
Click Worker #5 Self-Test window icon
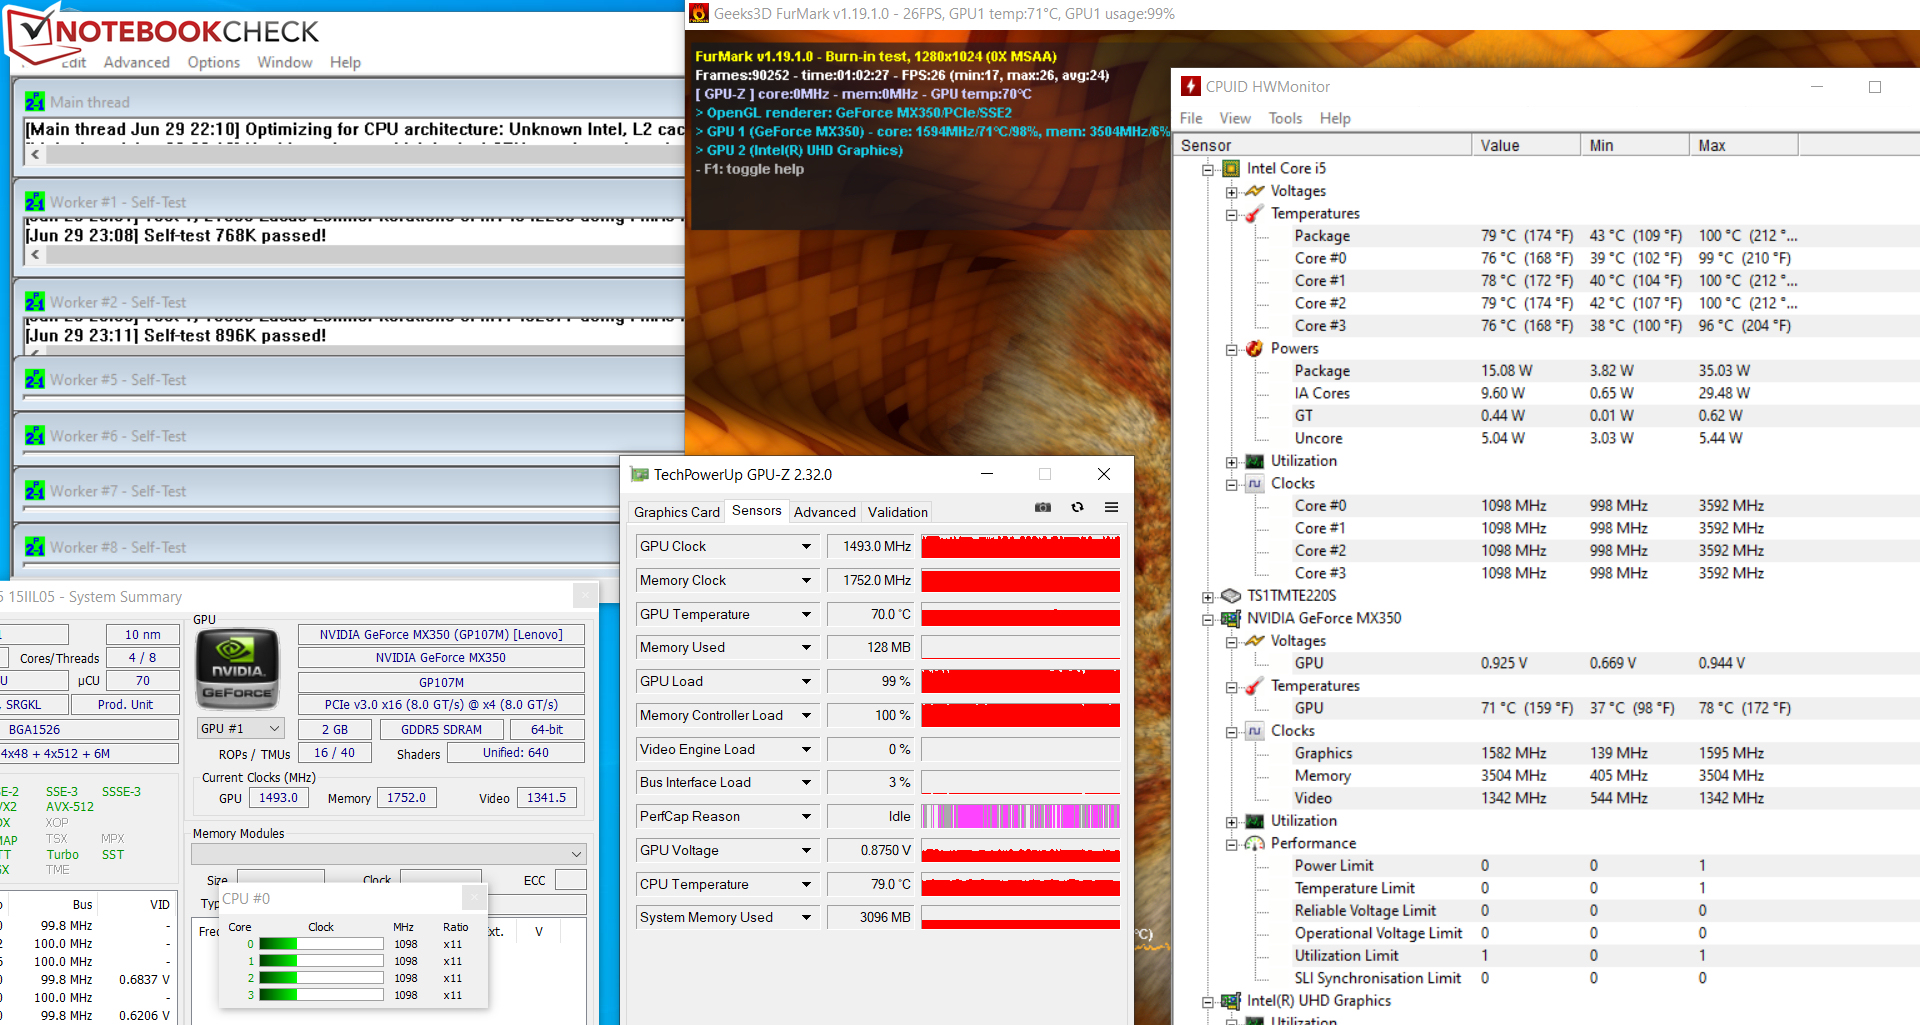coord(35,380)
